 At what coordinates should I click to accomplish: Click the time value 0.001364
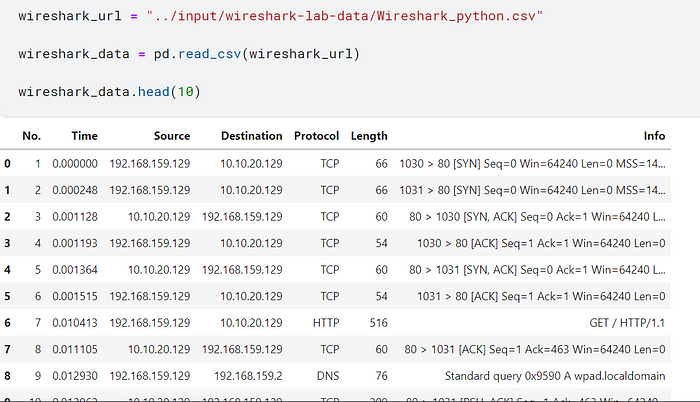75,270
